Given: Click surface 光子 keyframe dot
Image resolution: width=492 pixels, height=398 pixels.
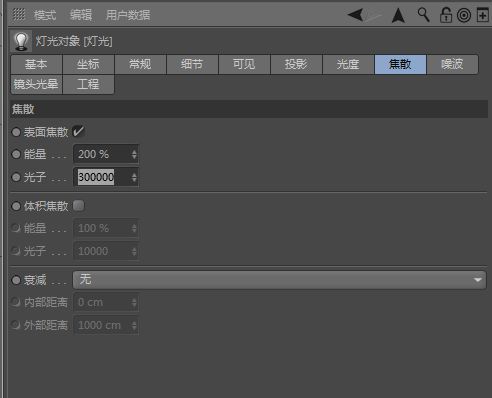Looking at the screenshot, I should [16, 177].
